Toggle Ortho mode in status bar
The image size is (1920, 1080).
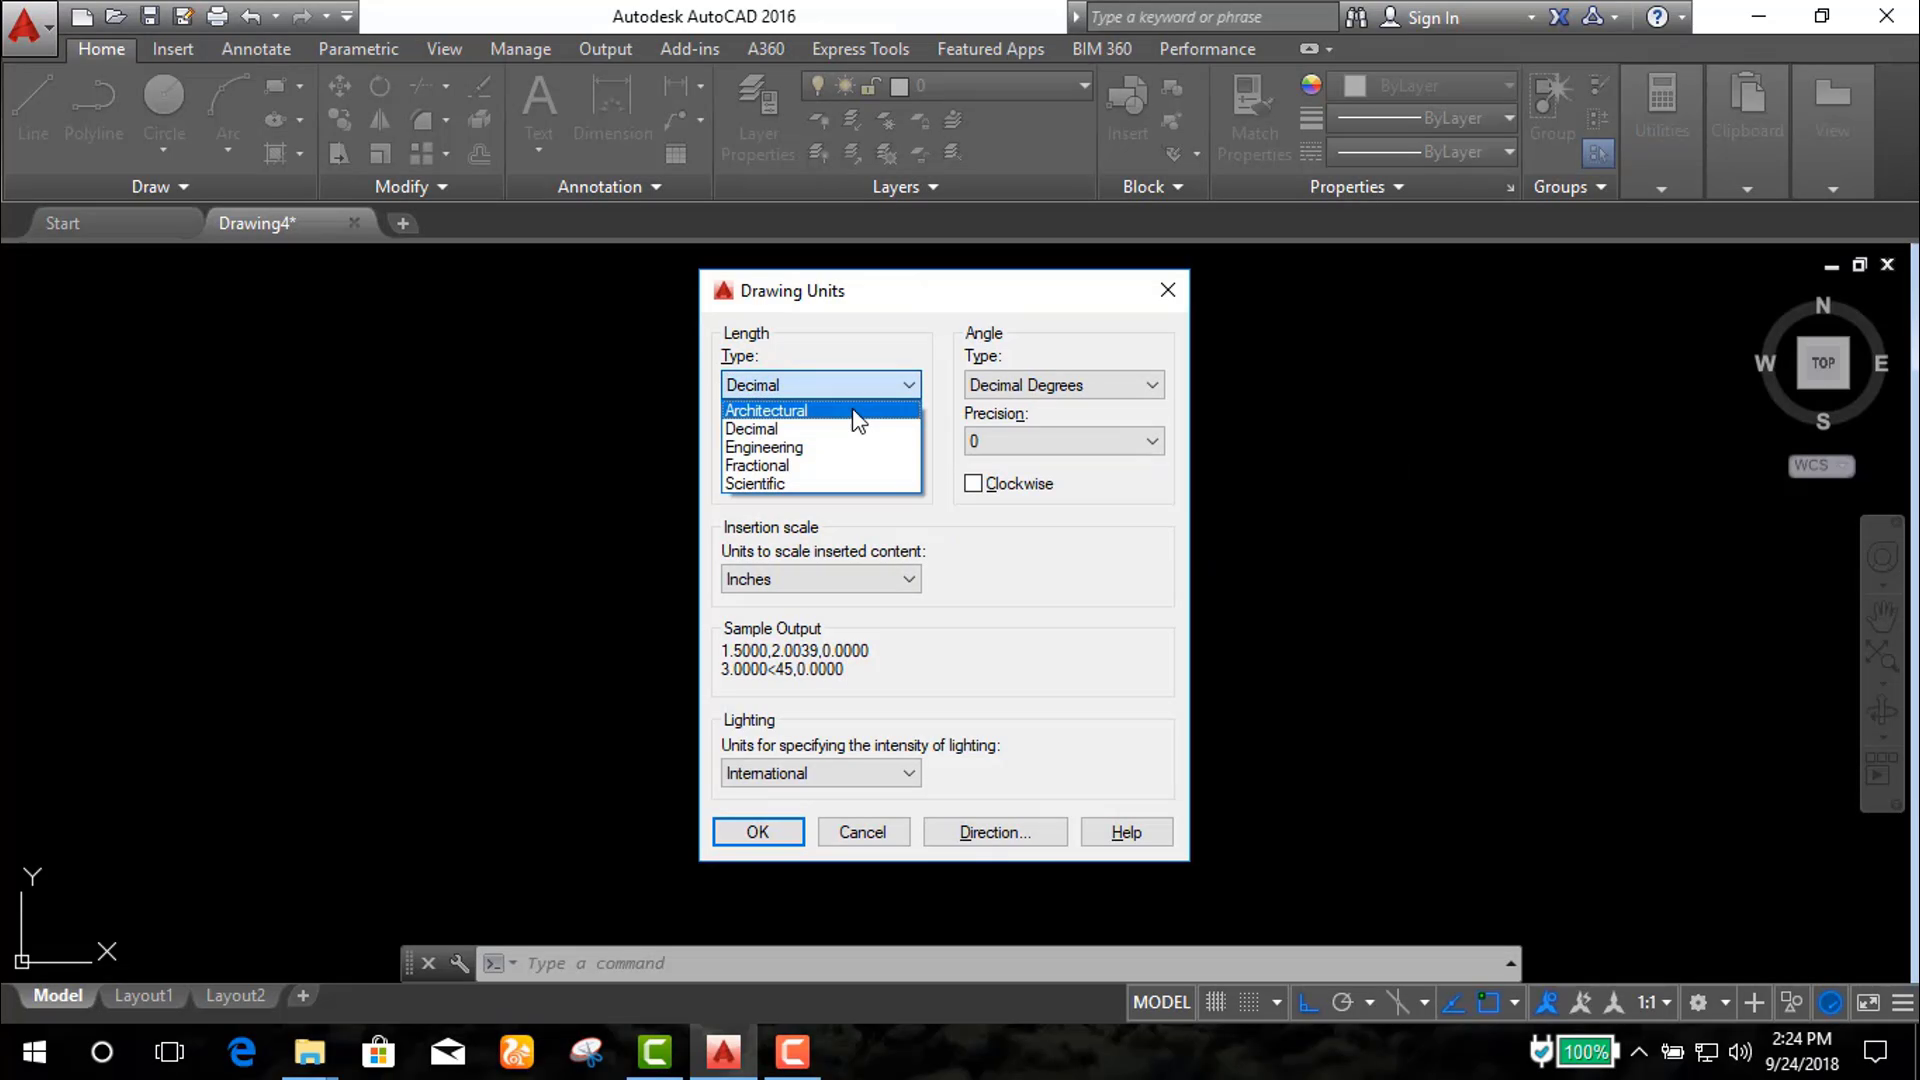pos(1308,1002)
